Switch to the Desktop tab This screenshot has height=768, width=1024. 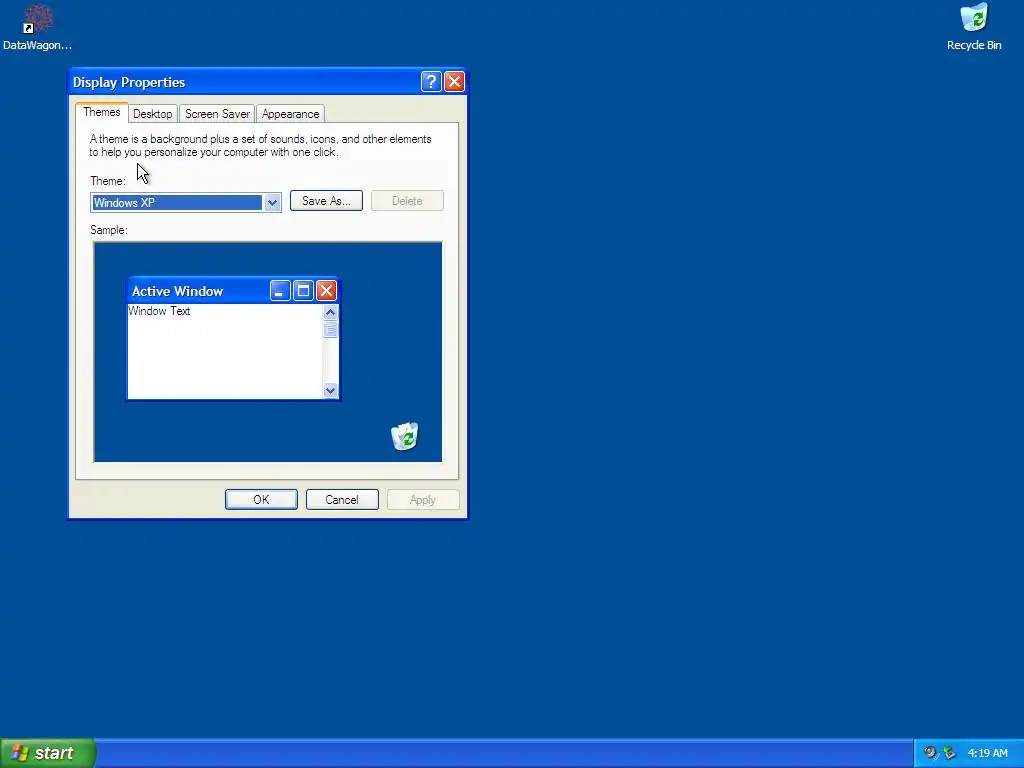[153, 114]
